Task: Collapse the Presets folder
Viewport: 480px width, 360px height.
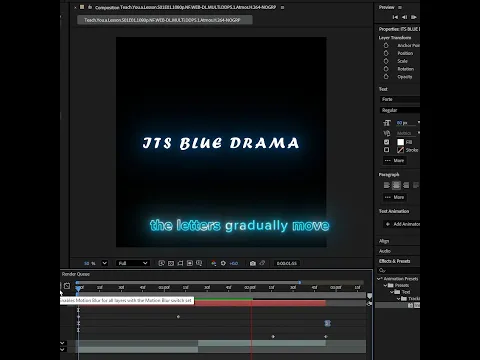Action: tap(386, 285)
